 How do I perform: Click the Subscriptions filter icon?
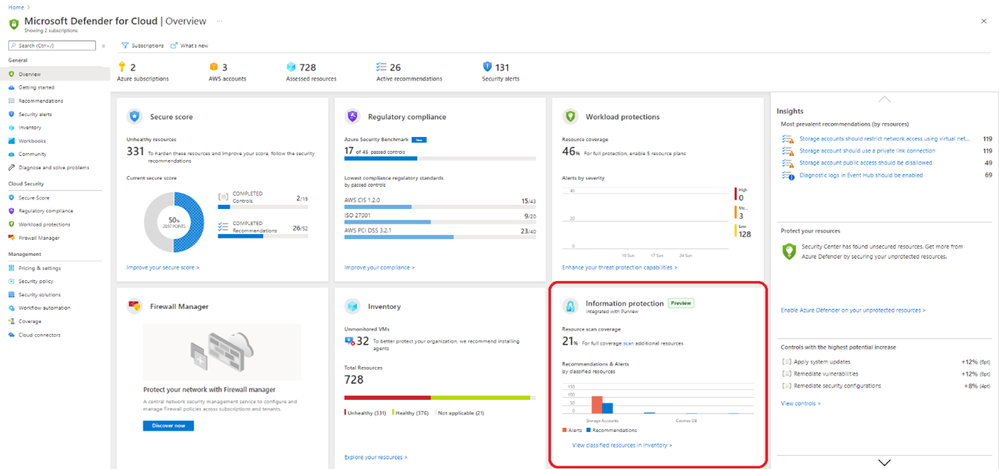pos(125,45)
